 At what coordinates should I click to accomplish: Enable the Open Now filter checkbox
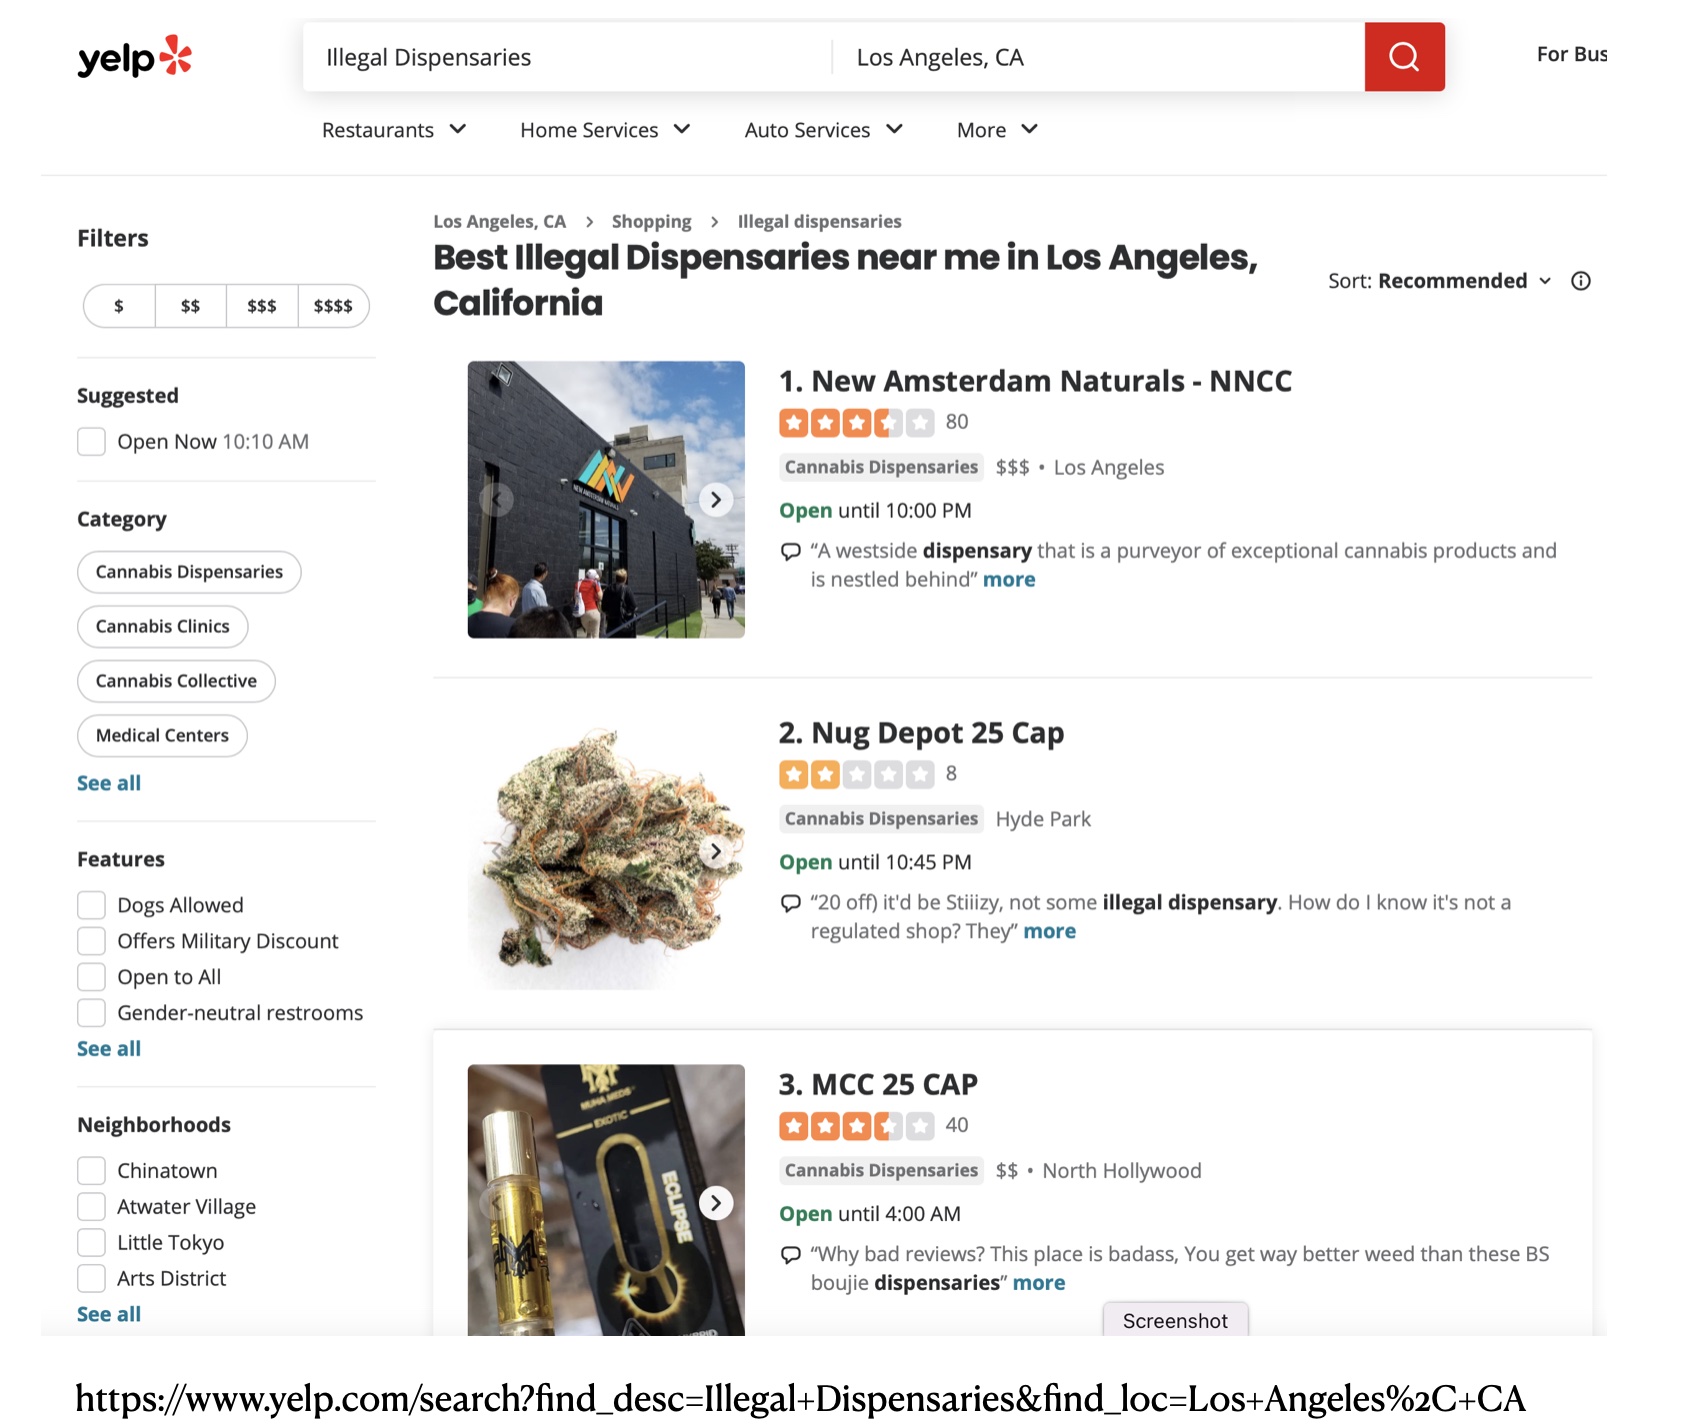[92, 442]
